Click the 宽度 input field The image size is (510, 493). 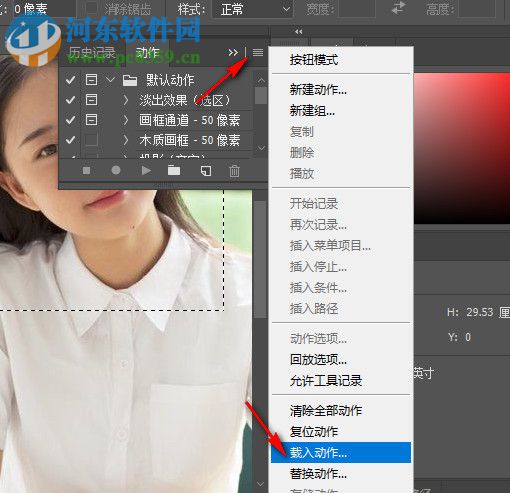click(356, 8)
